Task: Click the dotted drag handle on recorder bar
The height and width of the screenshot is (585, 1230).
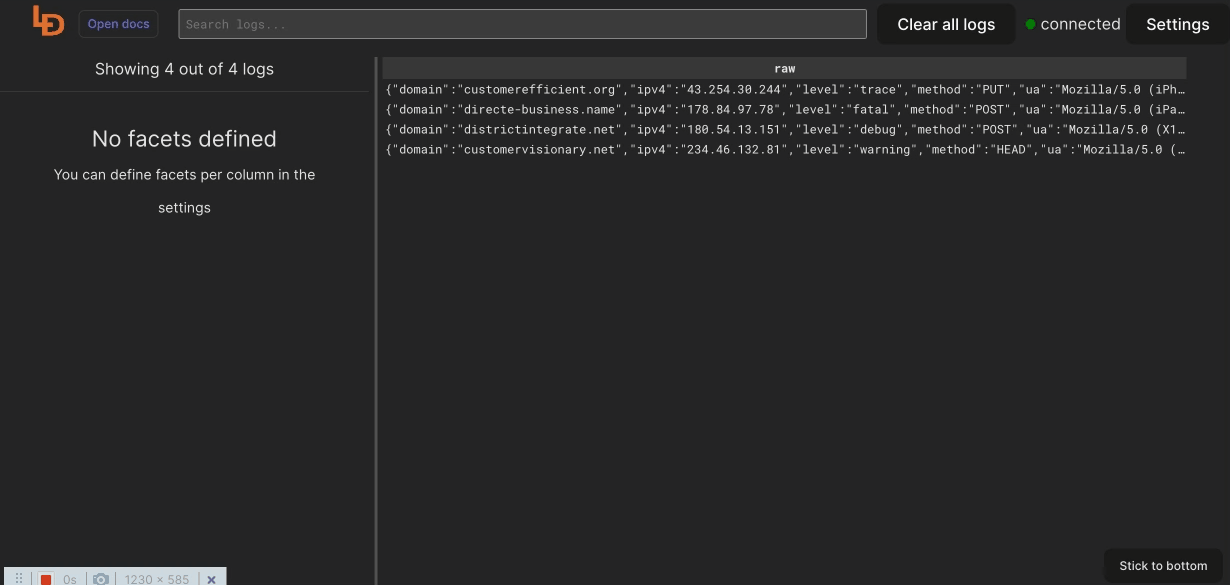Action: click(18, 579)
